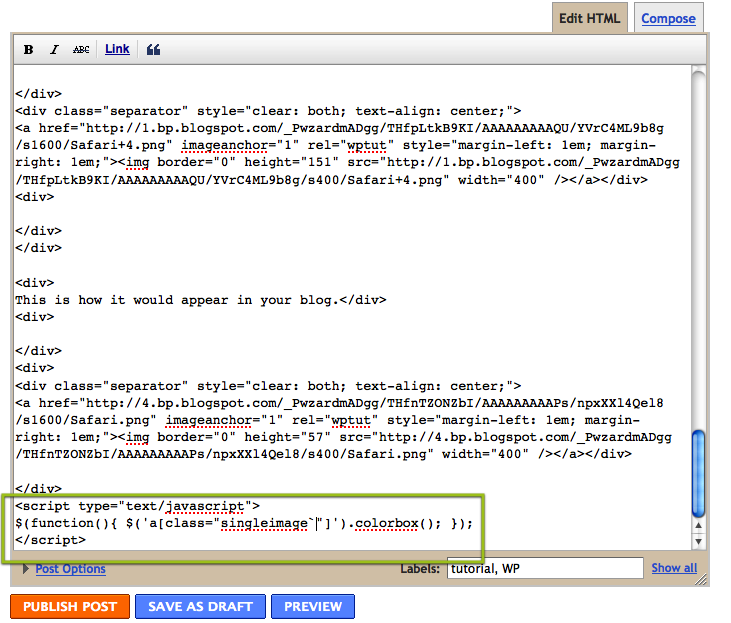Screen dimensions: 731x623
Task: Click into the Labels input field
Action: pyautogui.click(x=545, y=568)
